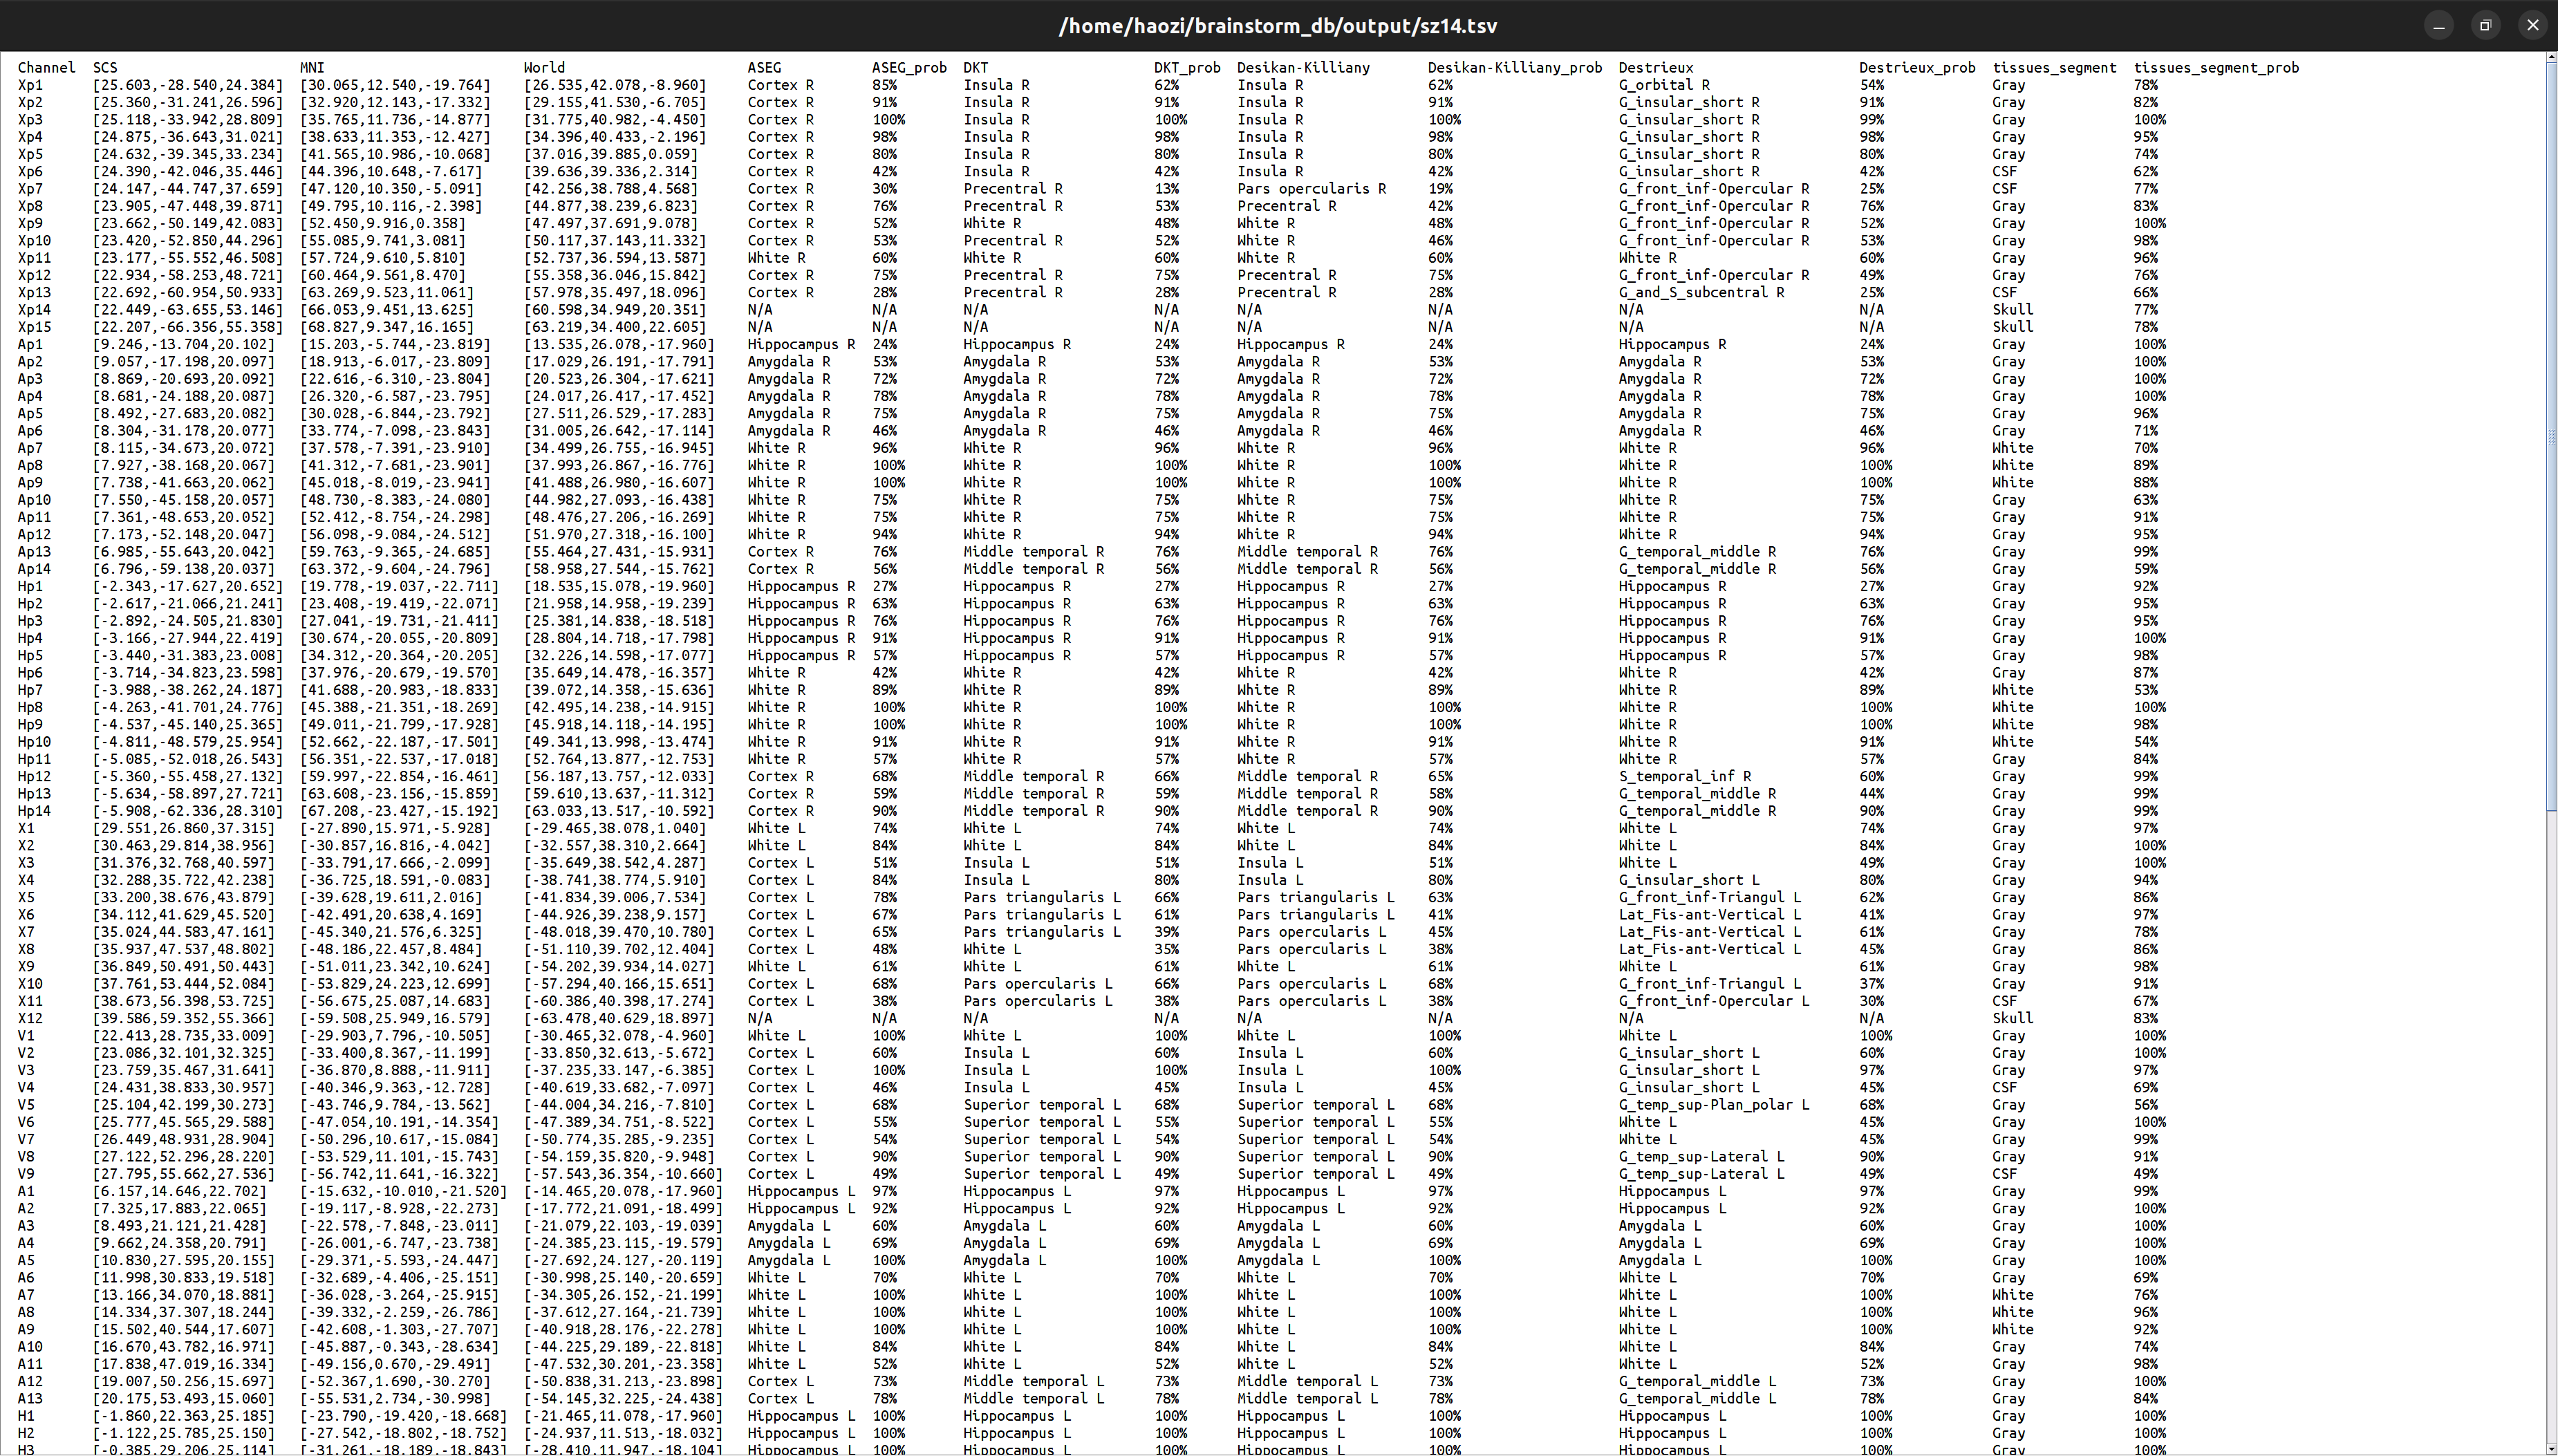The image size is (2558, 1456).
Task: Click the 'Lat_Fis-ant-Vertical L' cell in row X6
Action: tap(1710, 915)
